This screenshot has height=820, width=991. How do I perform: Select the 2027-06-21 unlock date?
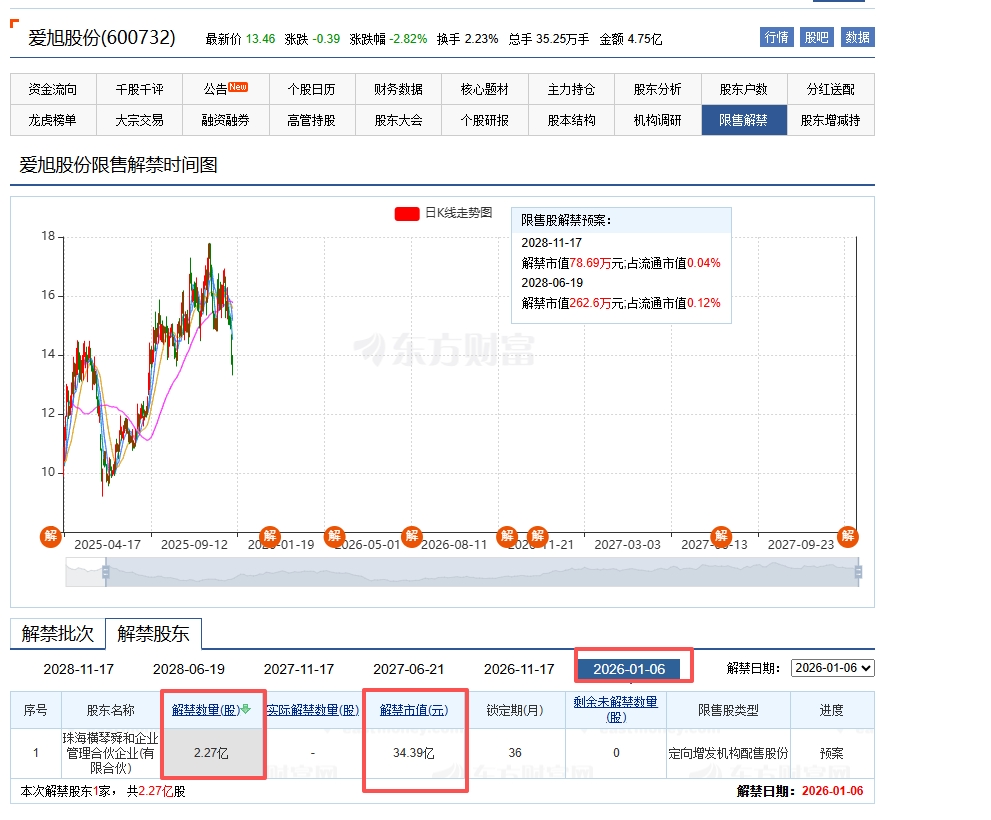click(x=409, y=669)
